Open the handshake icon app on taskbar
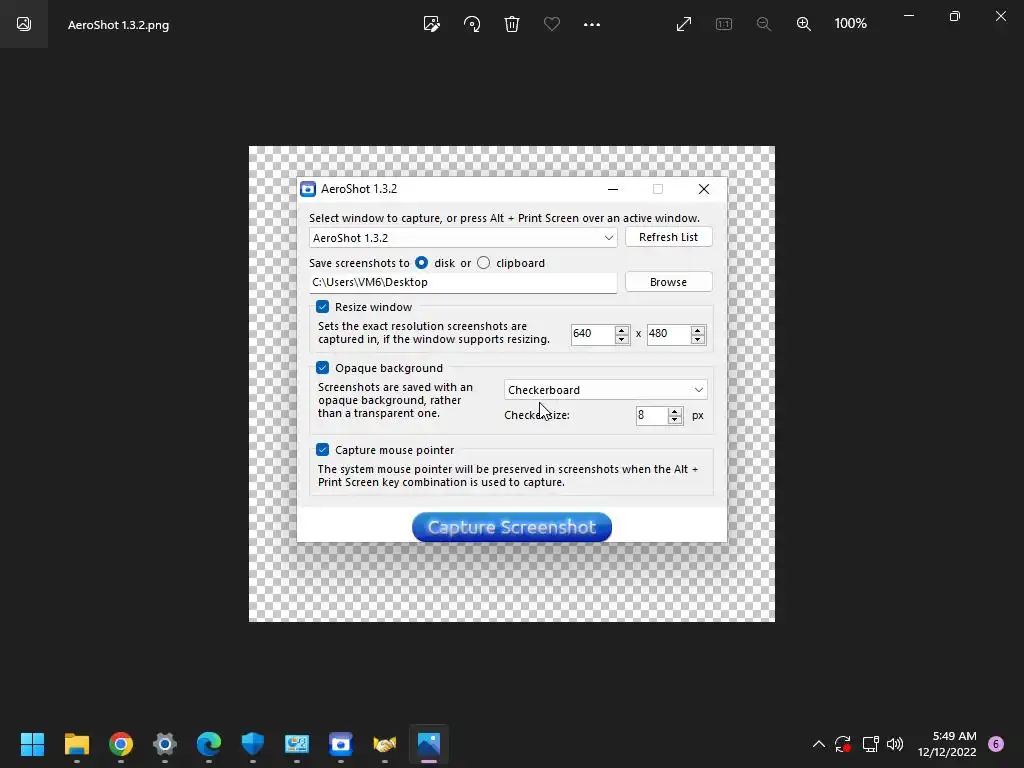Screen dimensions: 1024x768 (385, 744)
